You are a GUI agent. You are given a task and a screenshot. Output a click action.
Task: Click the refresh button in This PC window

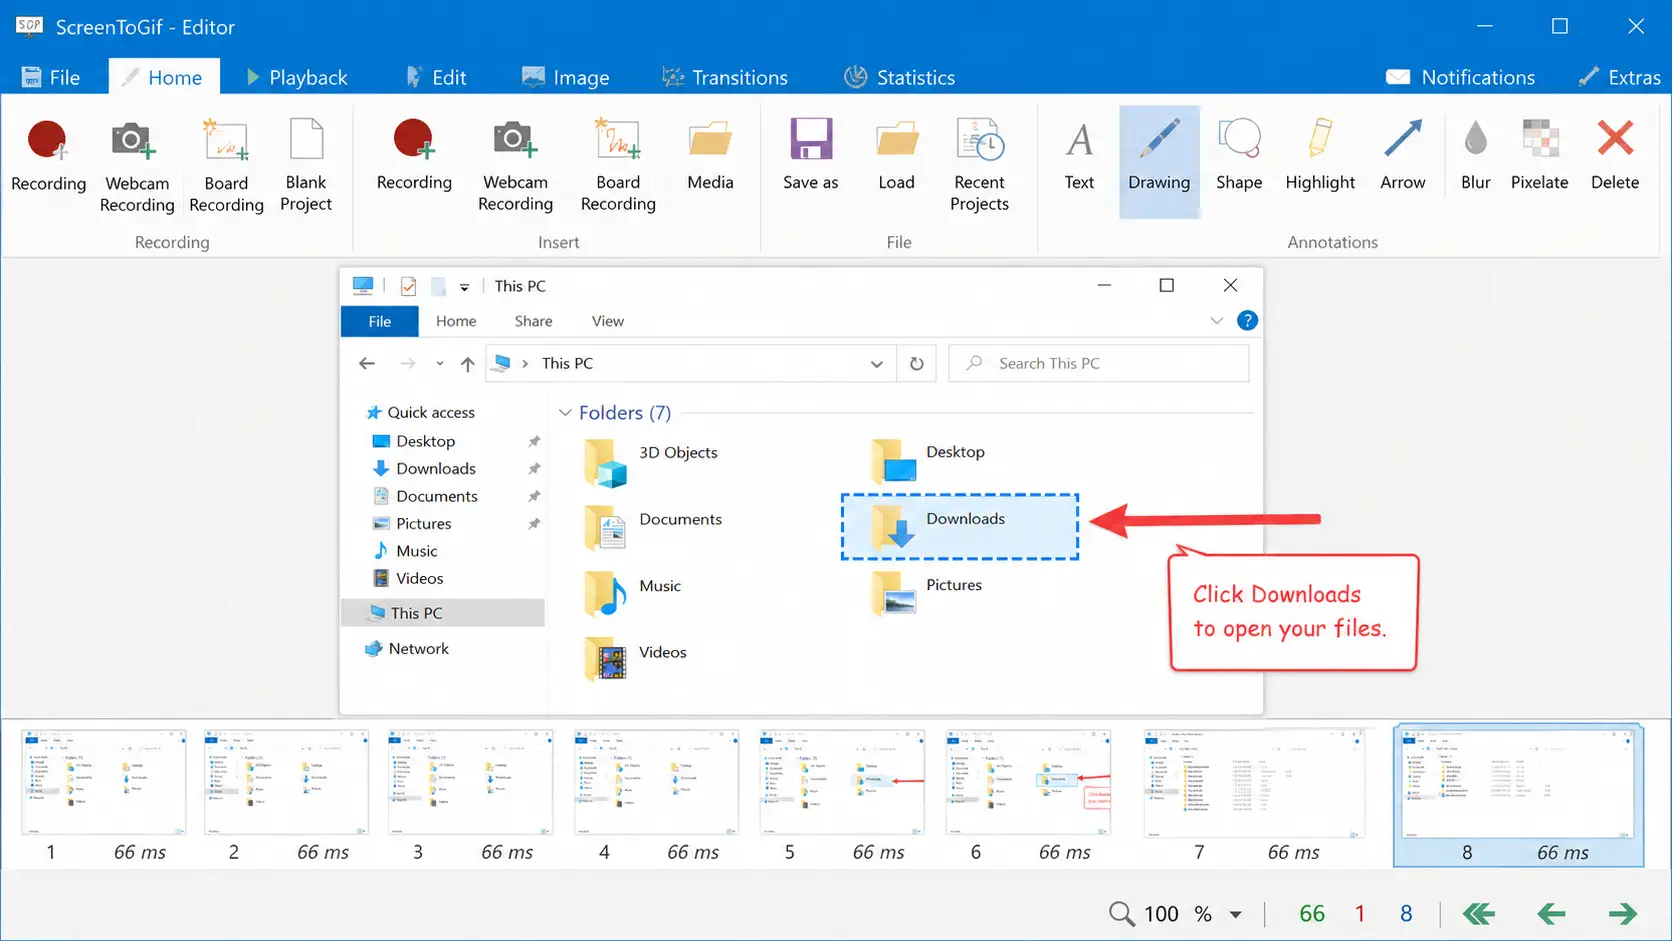click(916, 364)
